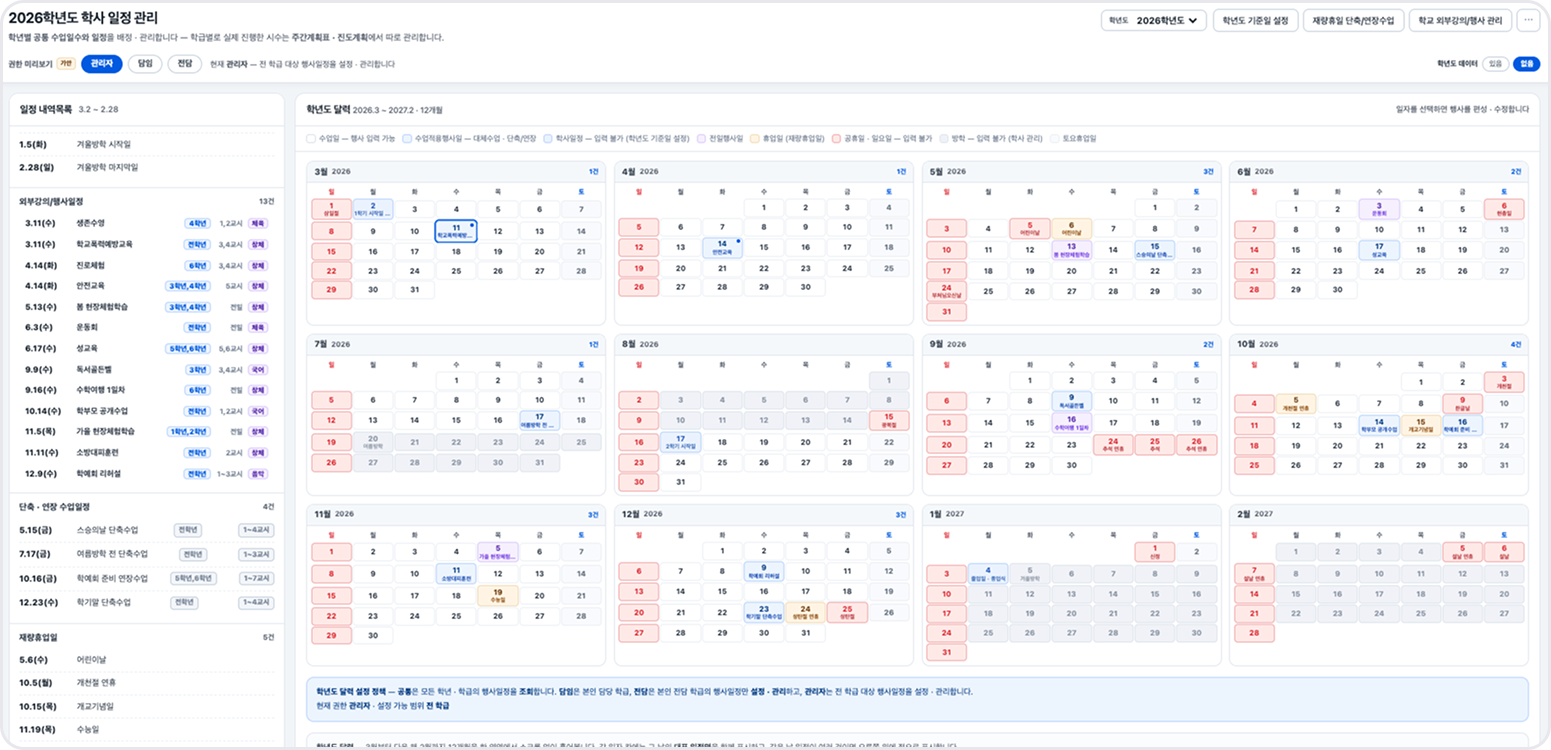Open the more options ellipsis menu
Viewport: 1551px width, 750px height.
[x=1527, y=20]
